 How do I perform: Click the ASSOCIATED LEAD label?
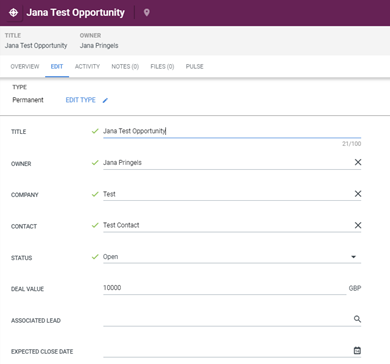[x=36, y=321]
